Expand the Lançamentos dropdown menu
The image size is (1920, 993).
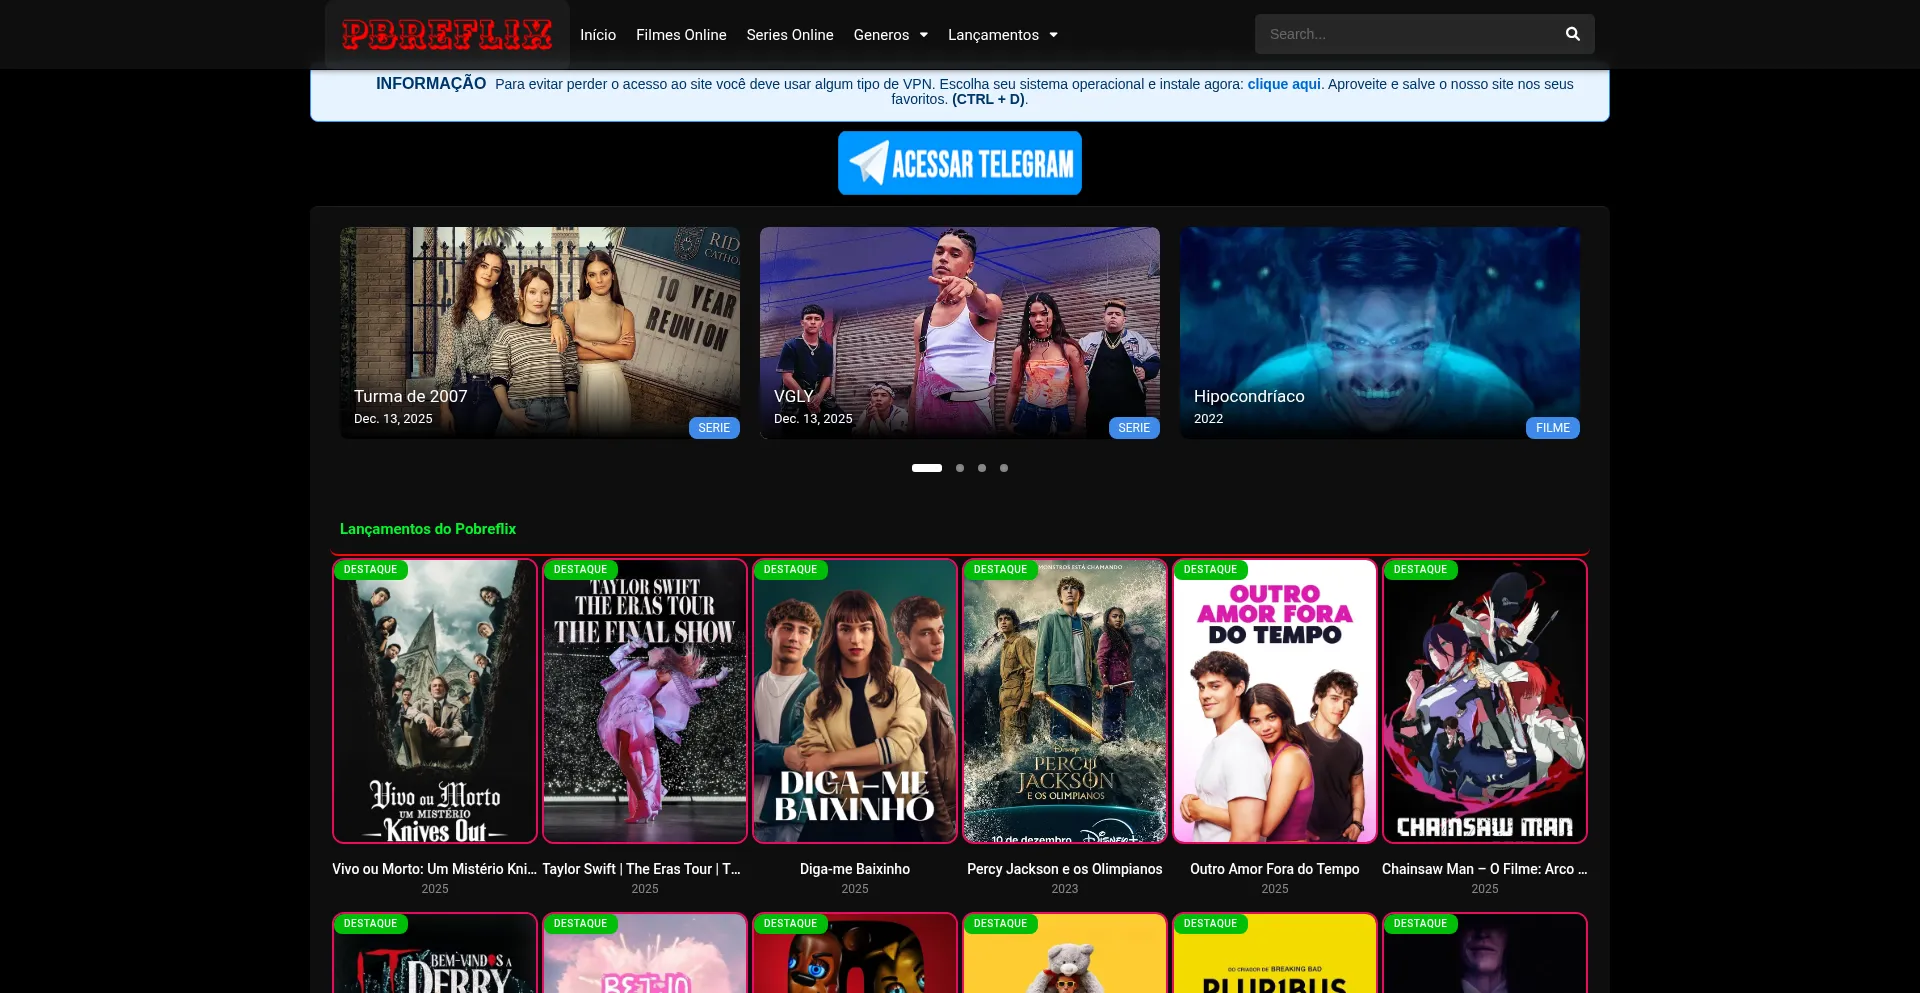point(1002,35)
